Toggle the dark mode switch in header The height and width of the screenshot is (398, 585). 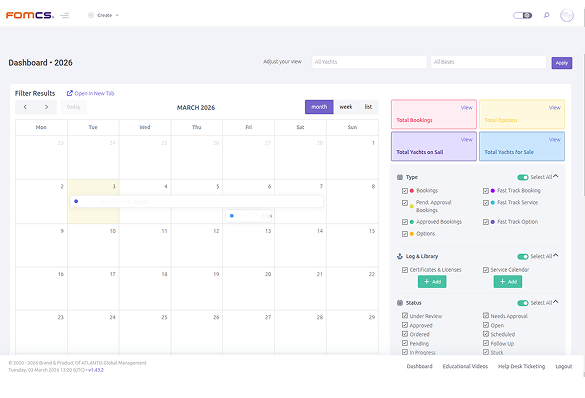(x=522, y=15)
